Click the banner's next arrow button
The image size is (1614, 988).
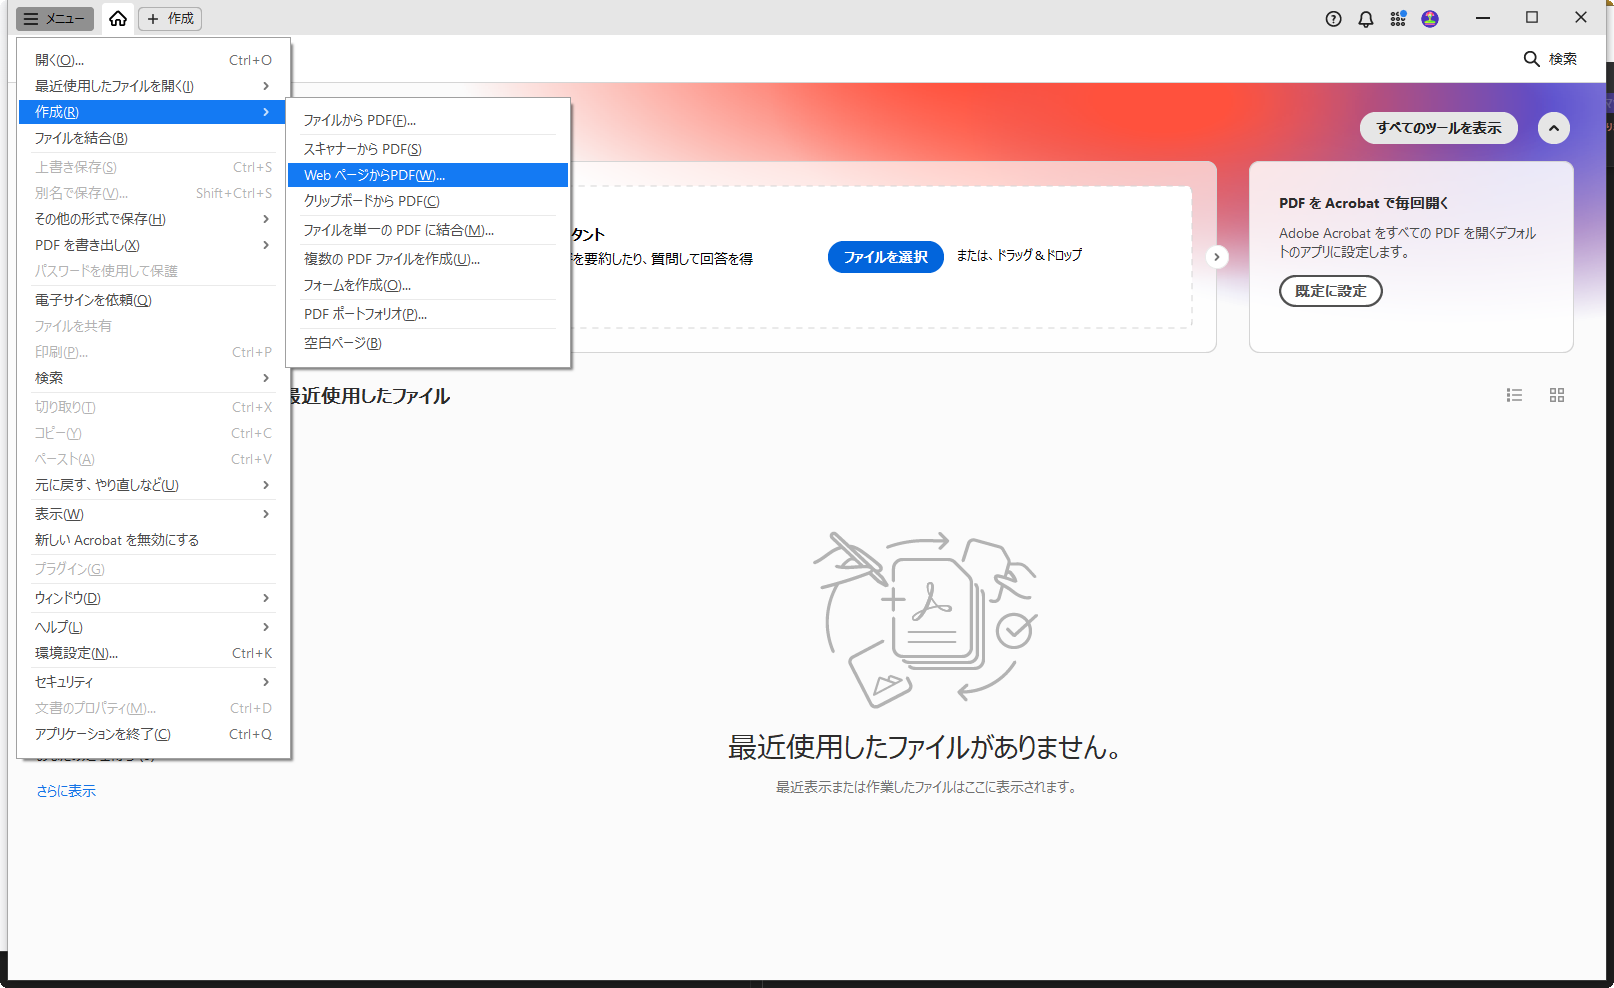(x=1216, y=257)
